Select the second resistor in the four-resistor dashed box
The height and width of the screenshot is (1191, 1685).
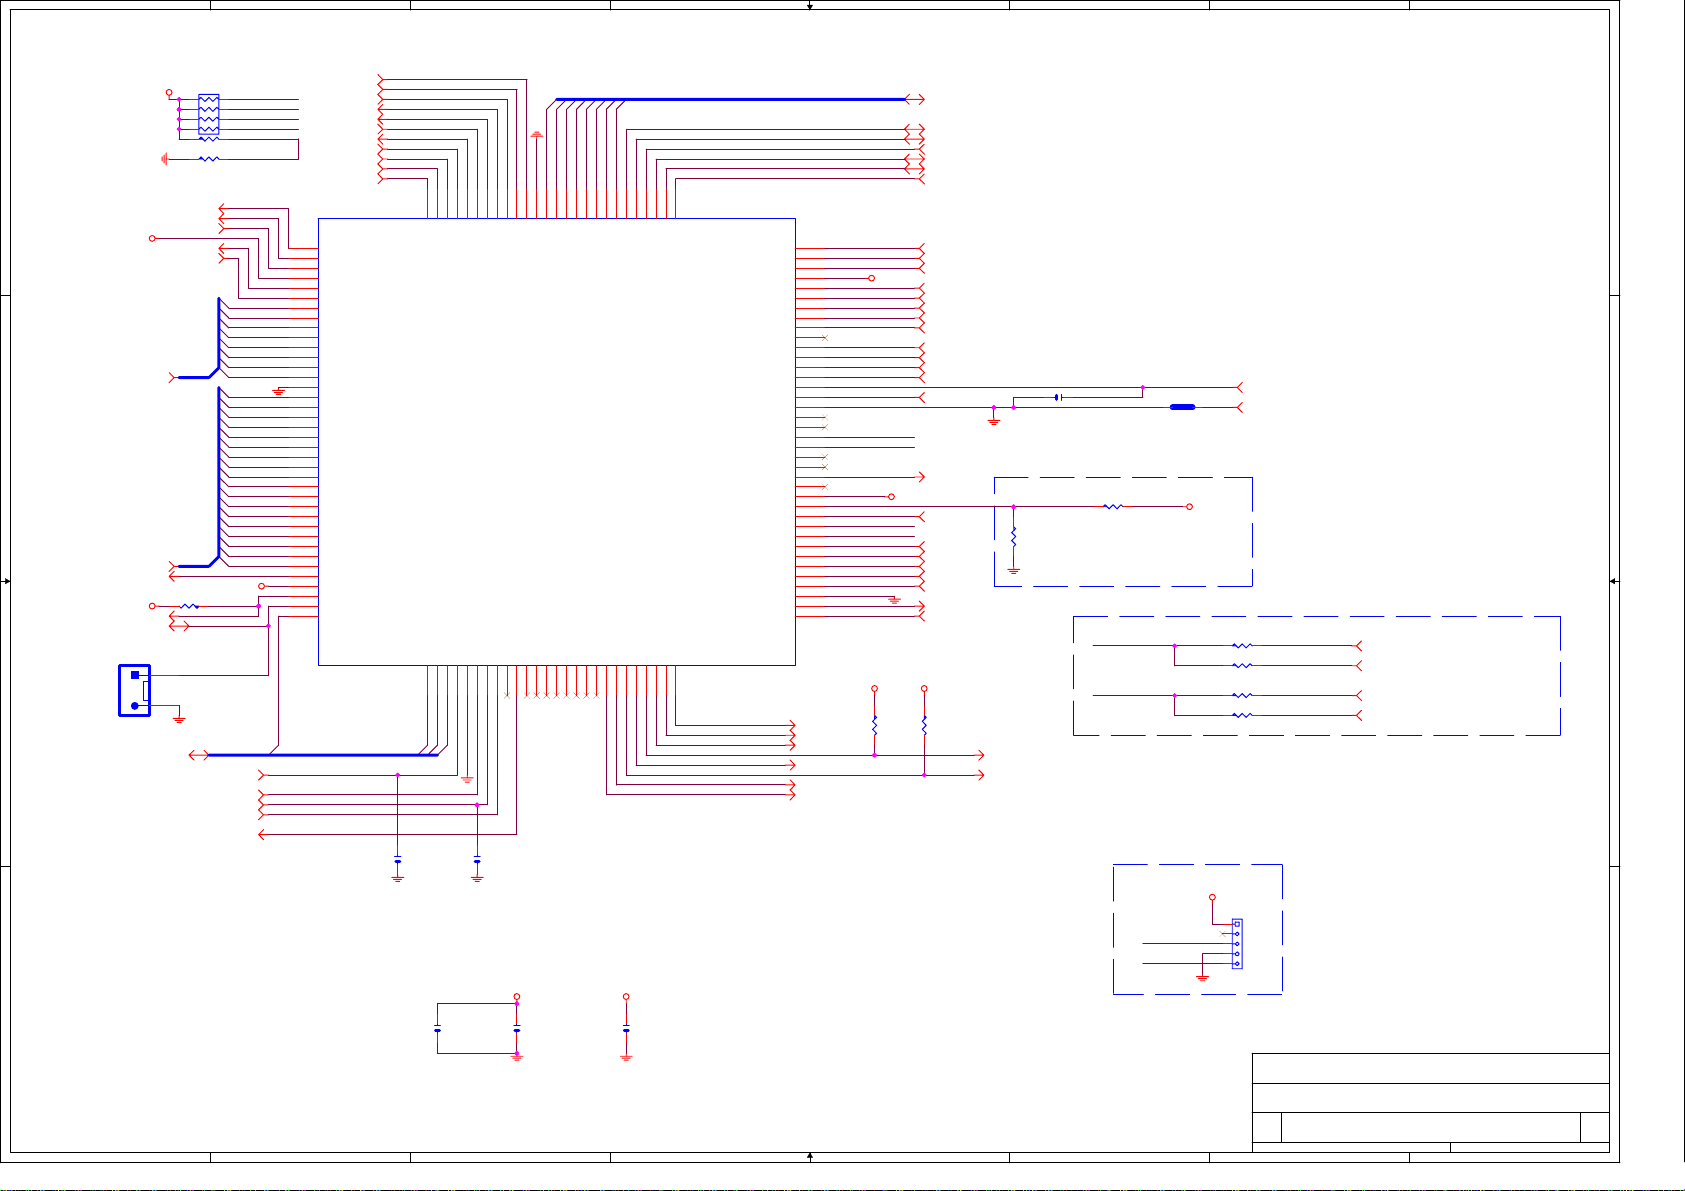(x=1242, y=665)
